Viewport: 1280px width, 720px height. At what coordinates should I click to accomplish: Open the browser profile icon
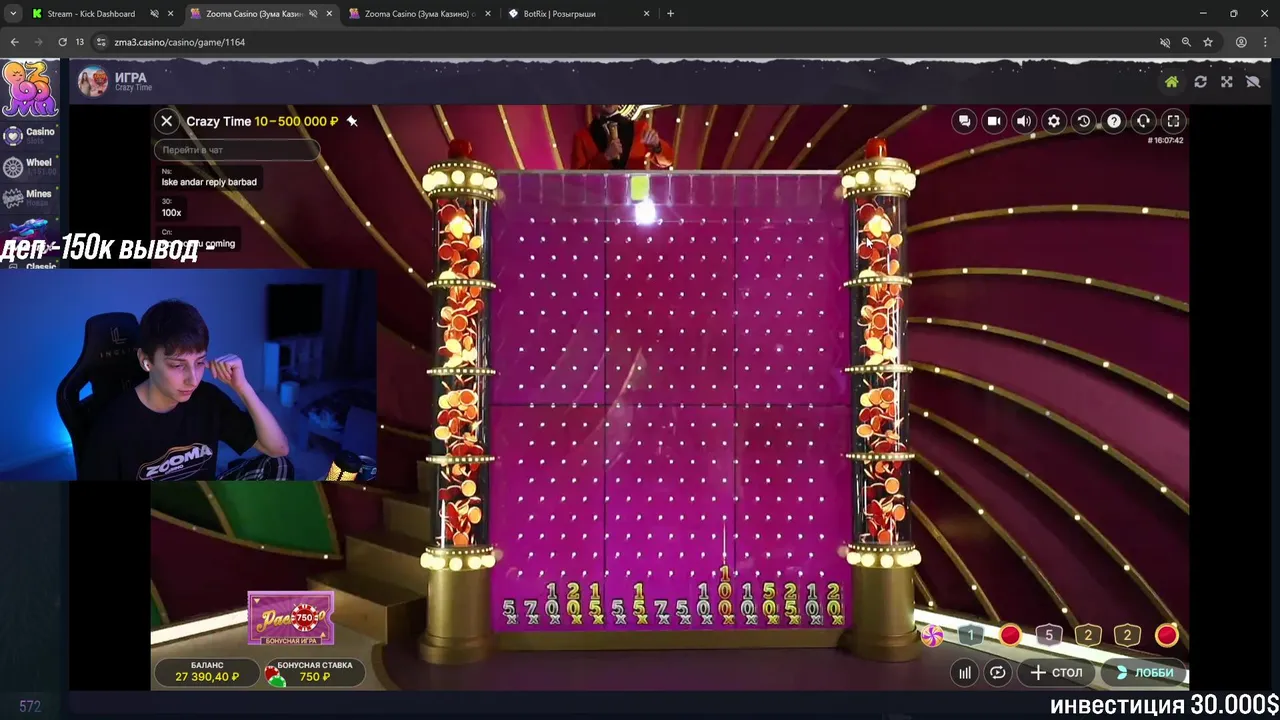coord(1241,42)
